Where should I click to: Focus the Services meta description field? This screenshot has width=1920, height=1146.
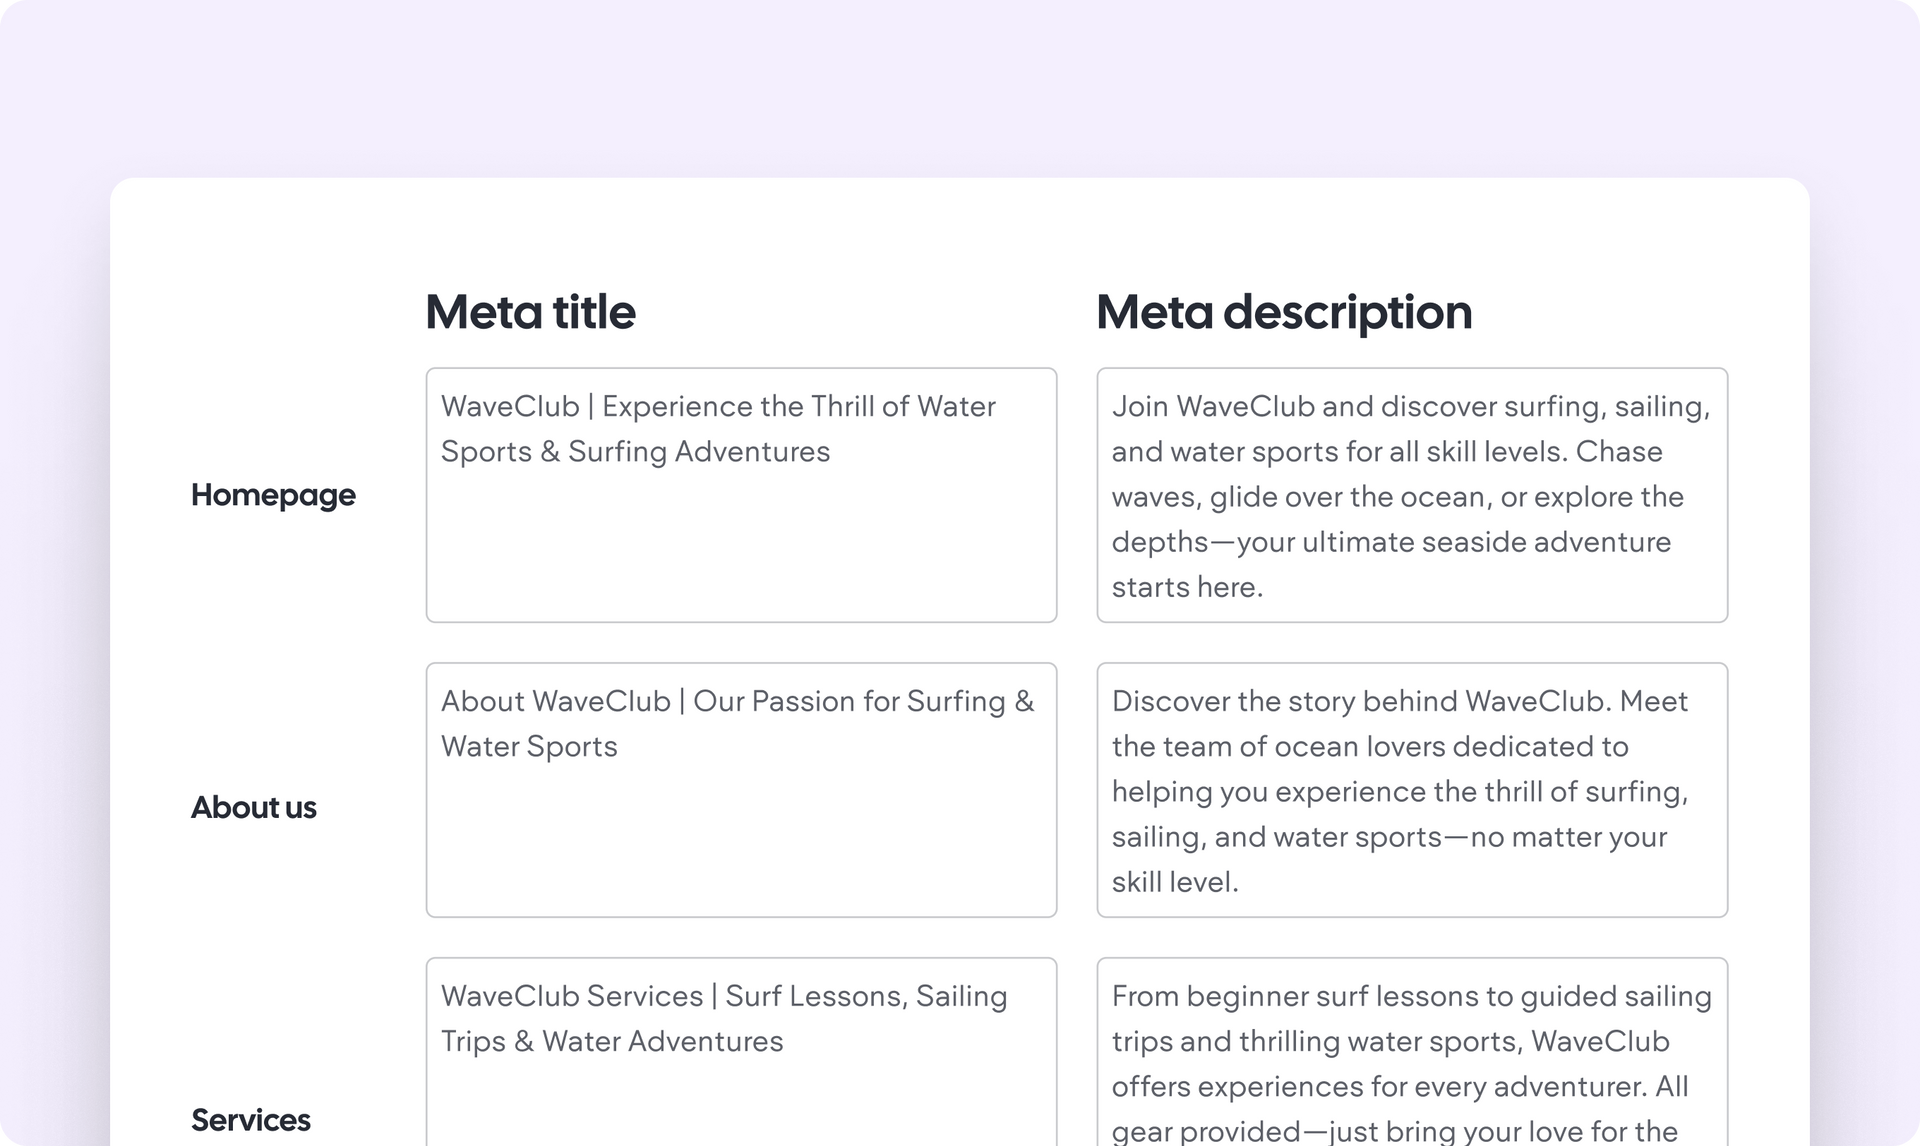(1412, 1052)
